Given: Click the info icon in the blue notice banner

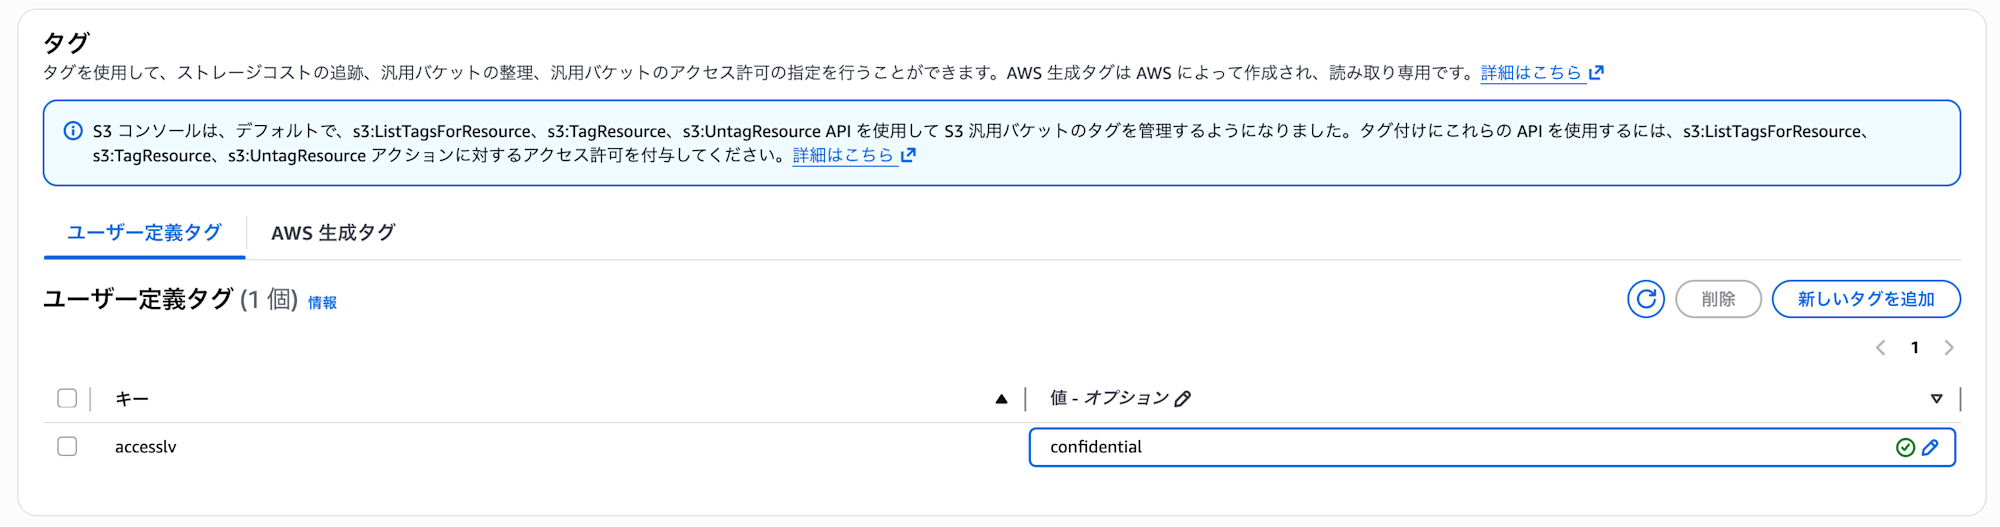Looking at the screenshot, I should pyautogui.click(x=73, y=131).
